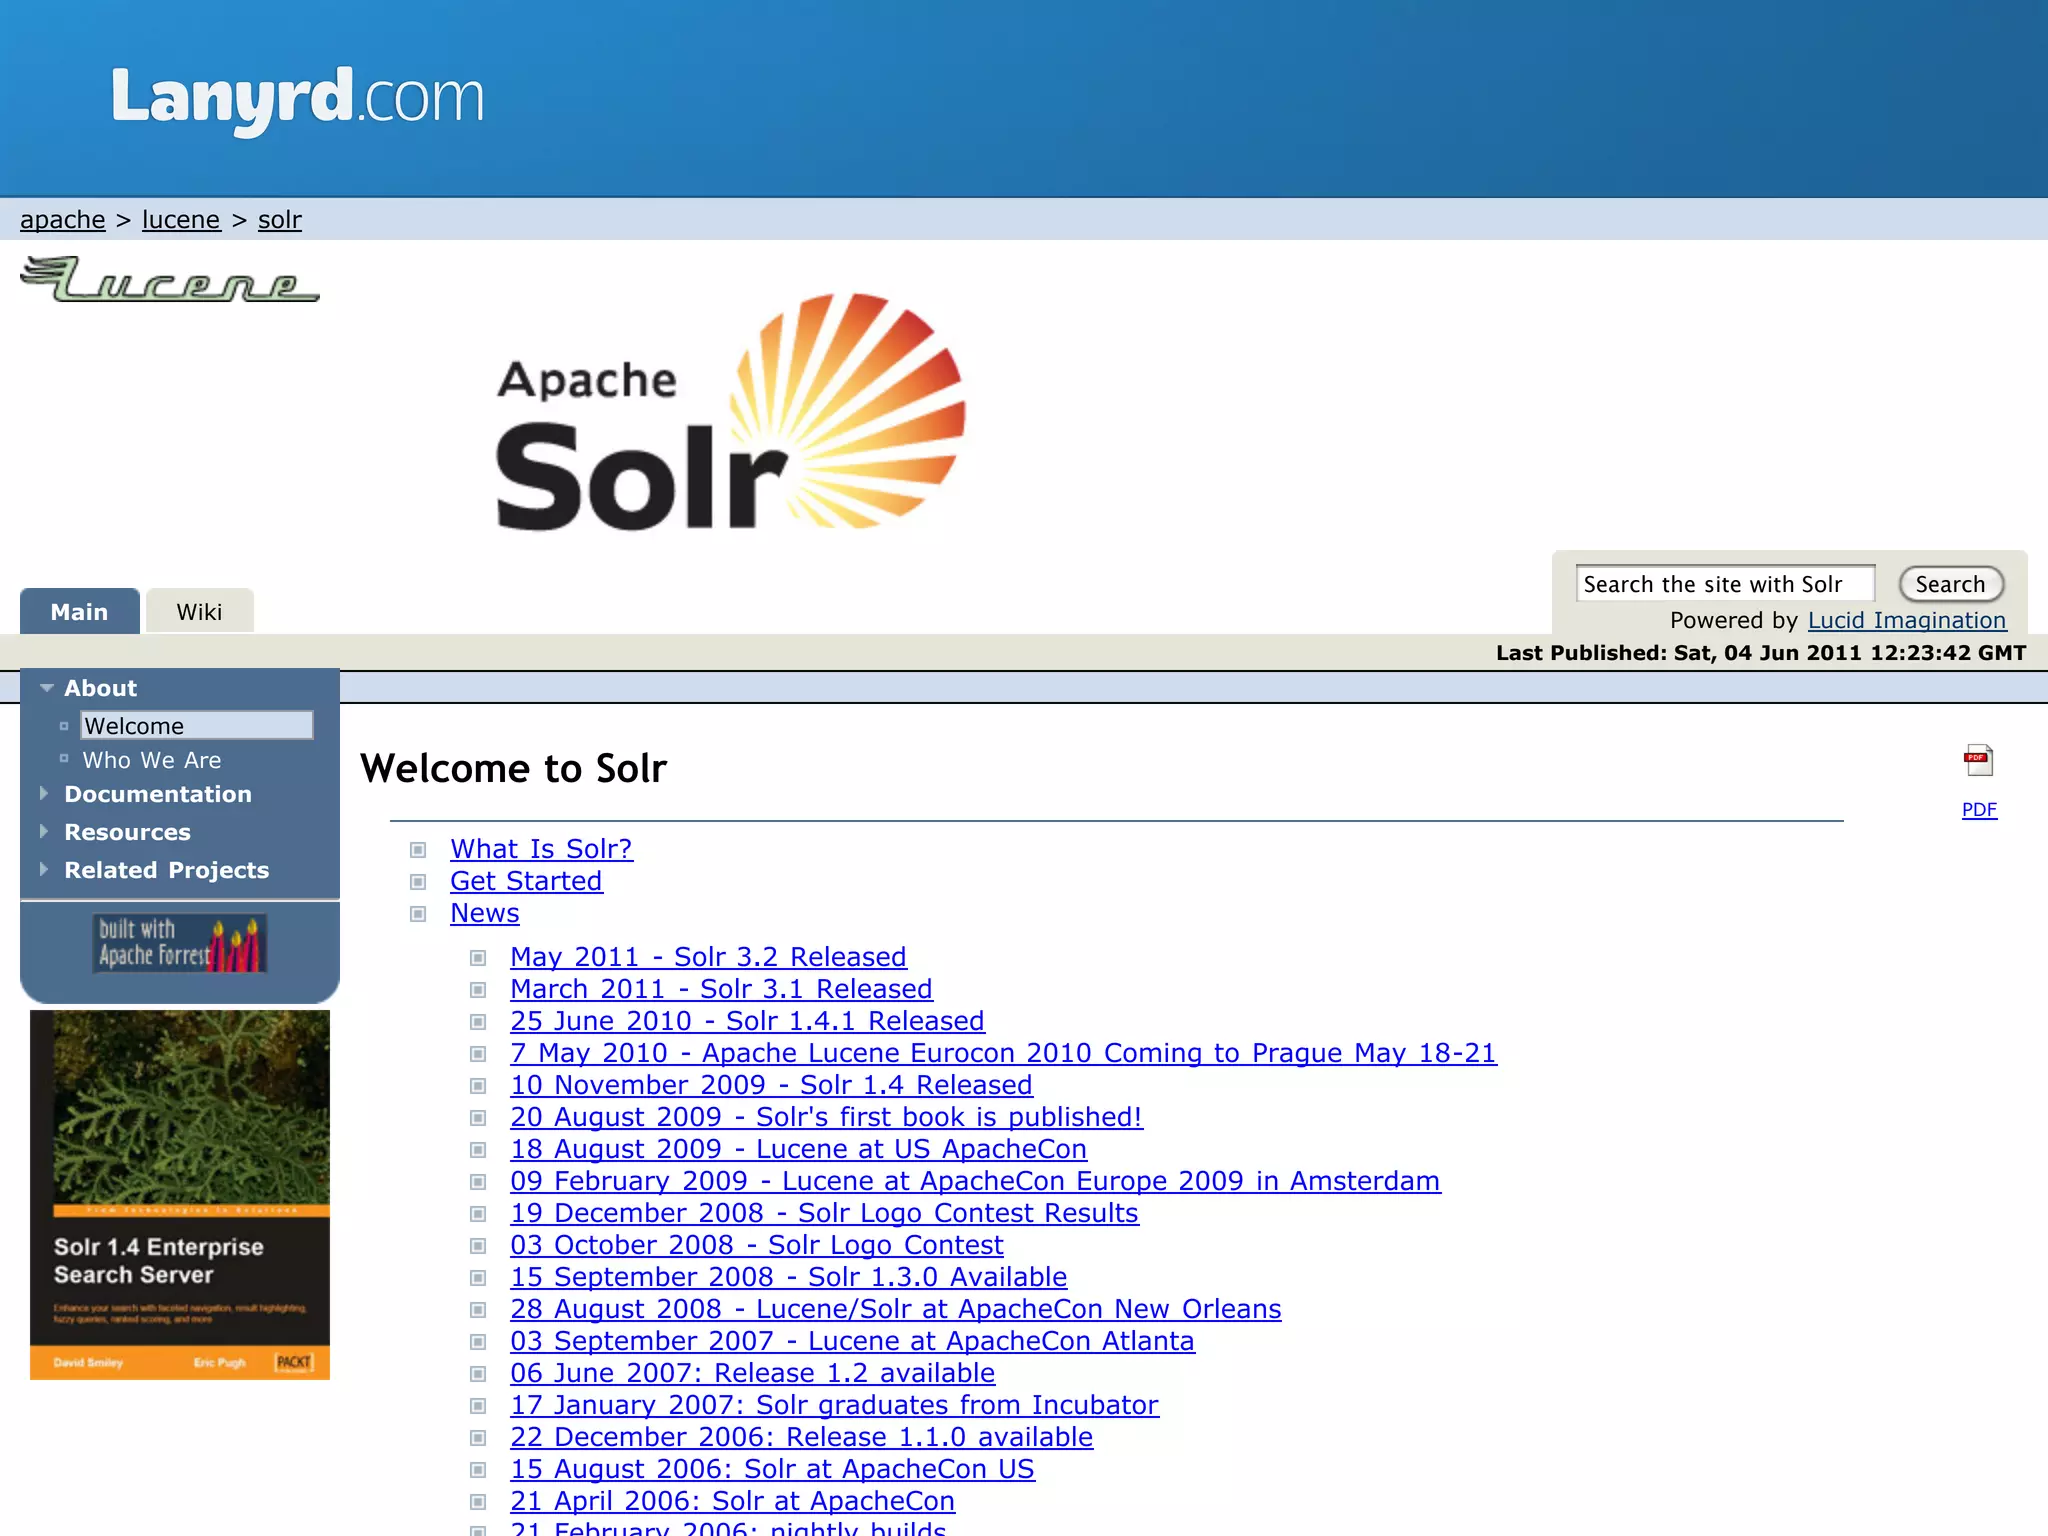Click the Apache Solr sun logo
Screen dimensions: 2048x1536
731,411
